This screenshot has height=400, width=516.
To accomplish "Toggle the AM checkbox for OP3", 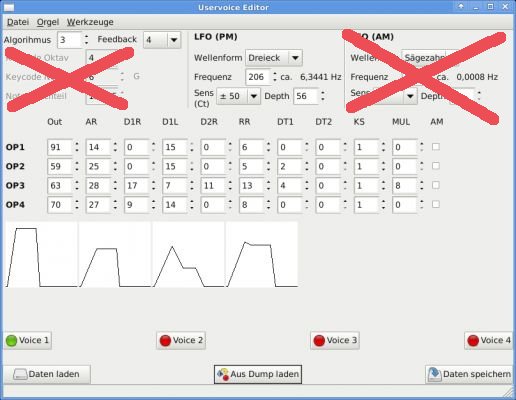I will pyautogui.click(x=436, y=185).
